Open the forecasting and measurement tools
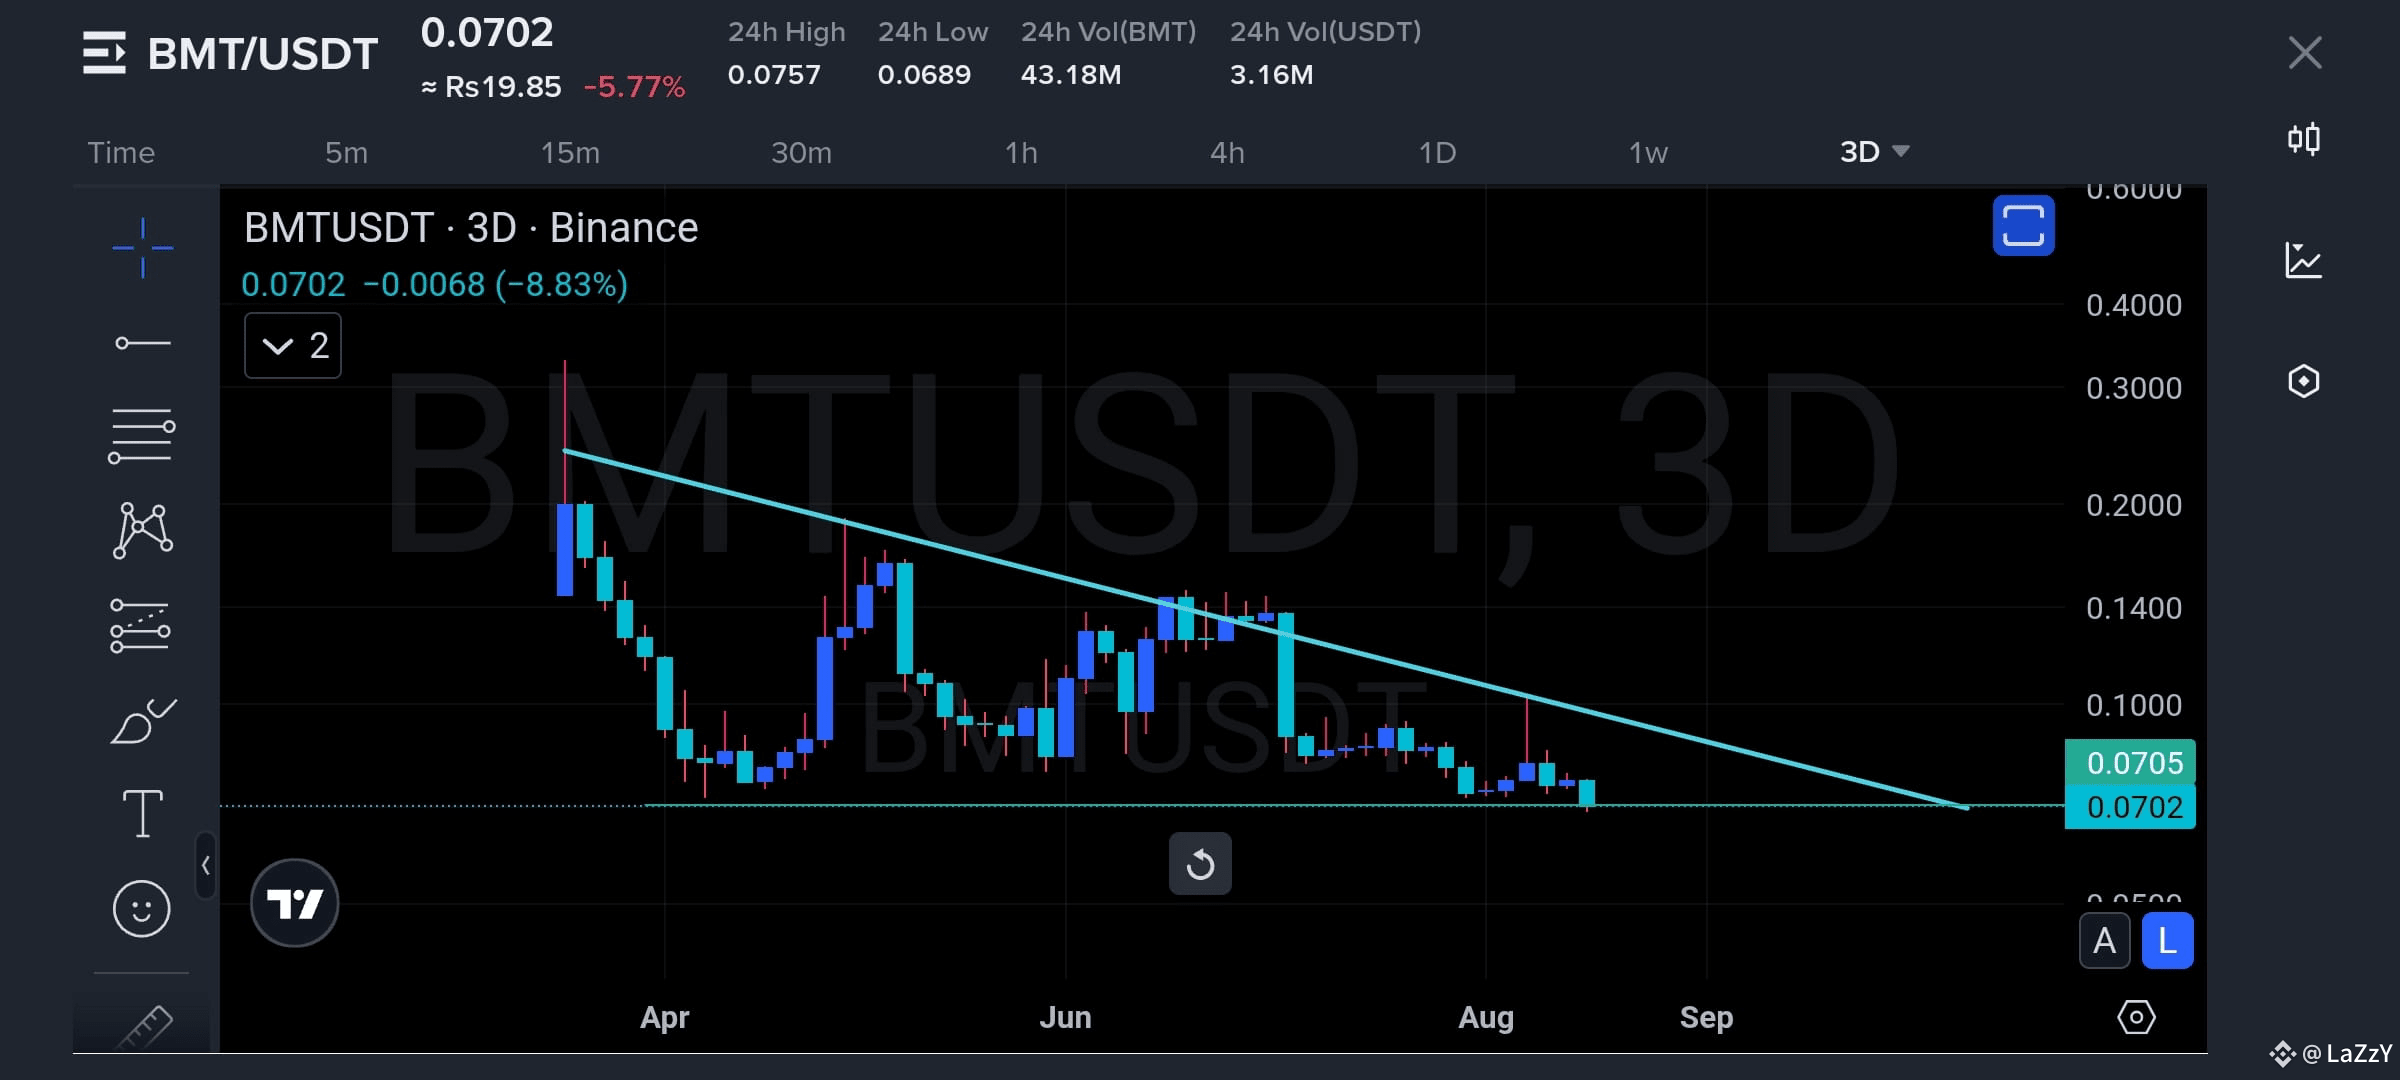 click(140, 625)
